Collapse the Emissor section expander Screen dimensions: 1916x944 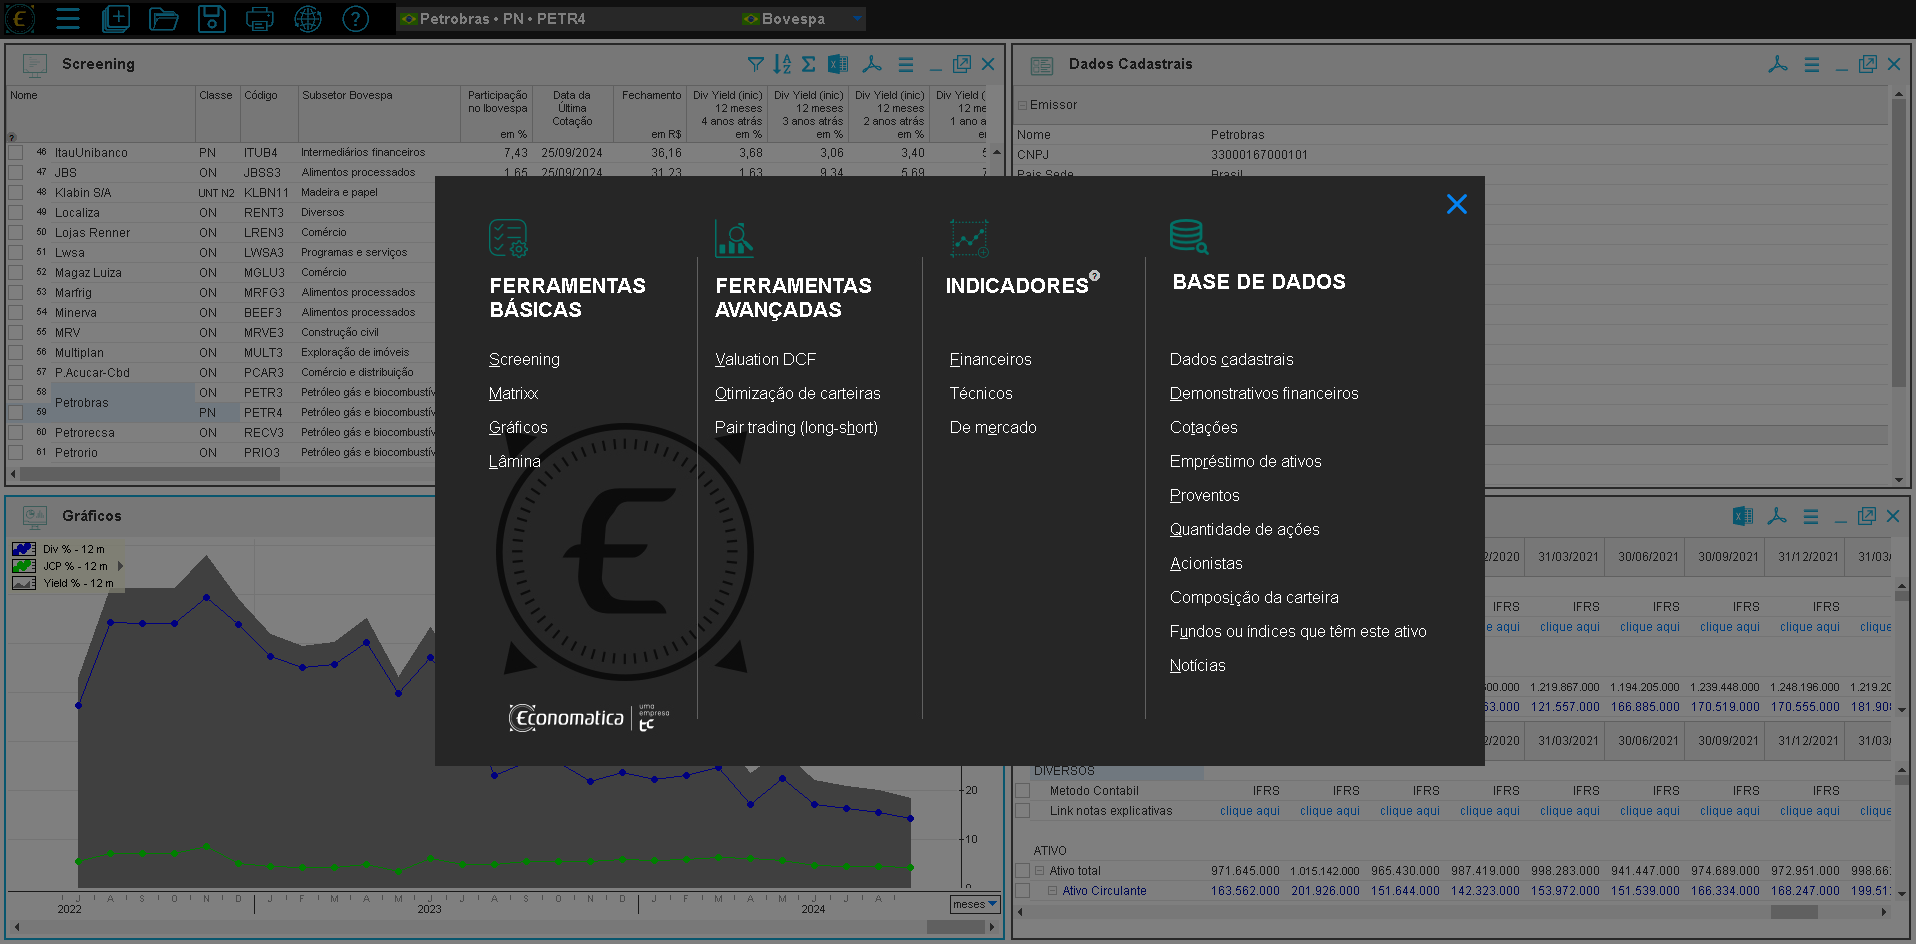tap(1023, 105)
